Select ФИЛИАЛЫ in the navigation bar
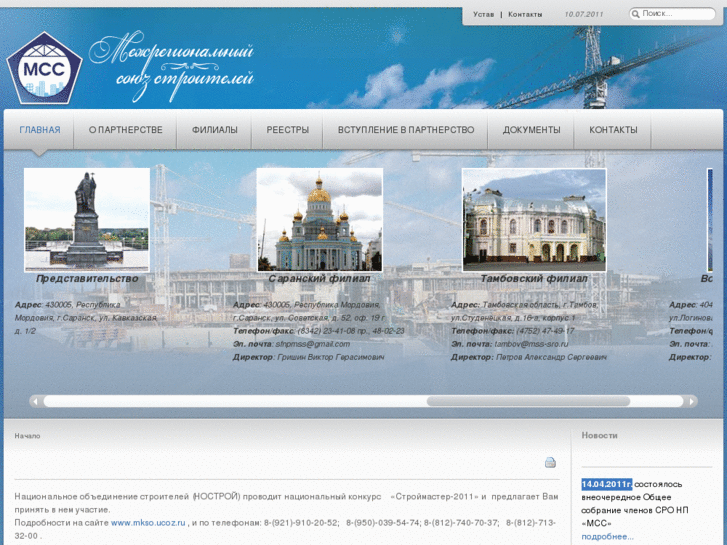This screenshot has height=545, width=727. (215, 130)
